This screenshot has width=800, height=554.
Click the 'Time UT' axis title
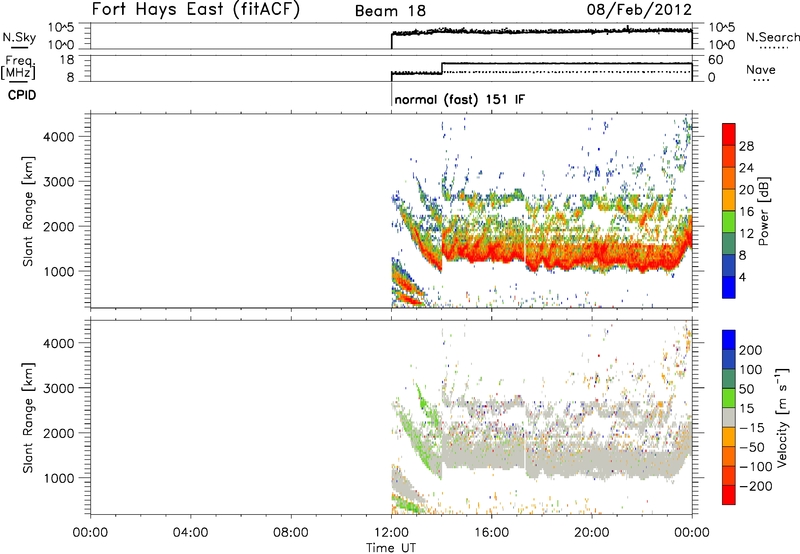click(x=391, y=548)
